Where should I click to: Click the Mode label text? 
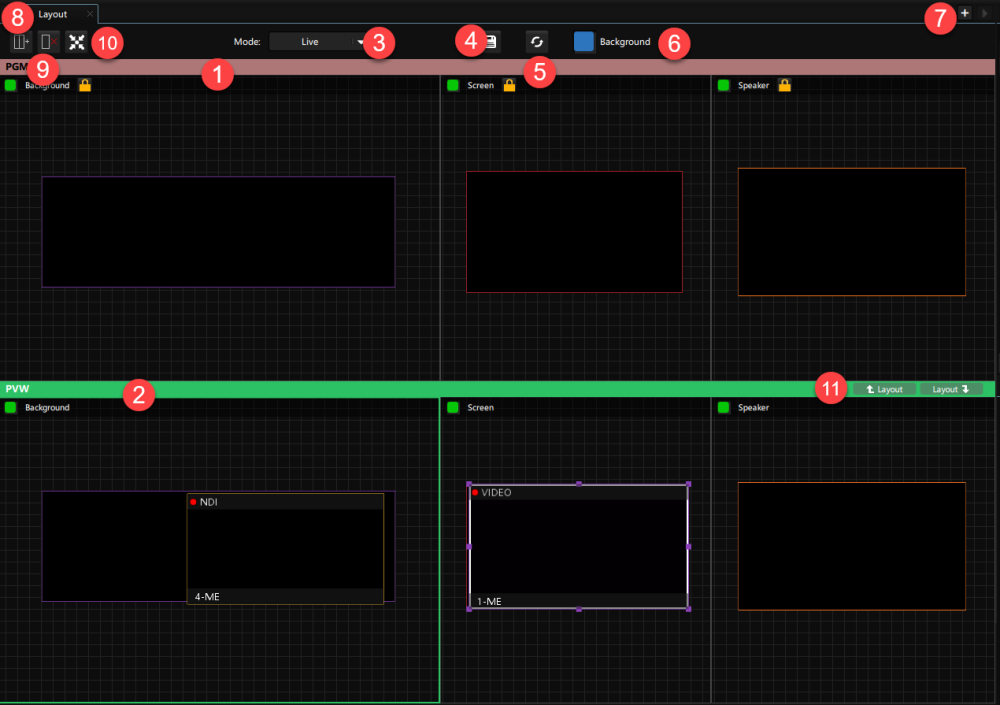(x=247, y=41)
